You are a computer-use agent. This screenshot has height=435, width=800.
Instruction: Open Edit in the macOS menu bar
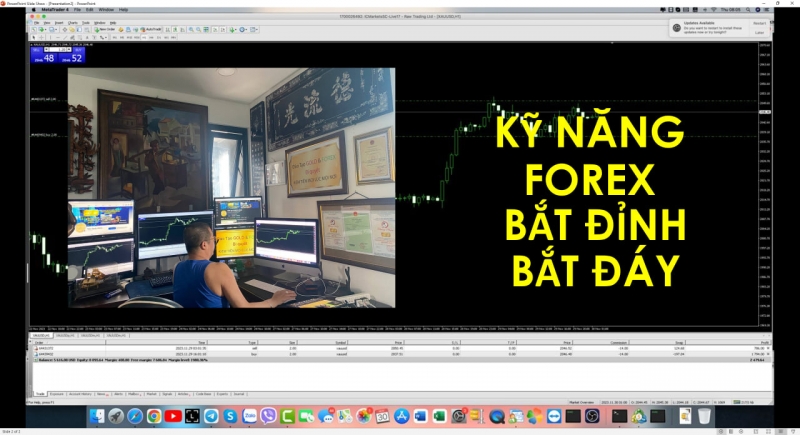pyautogui.click(x=90, y=10)
